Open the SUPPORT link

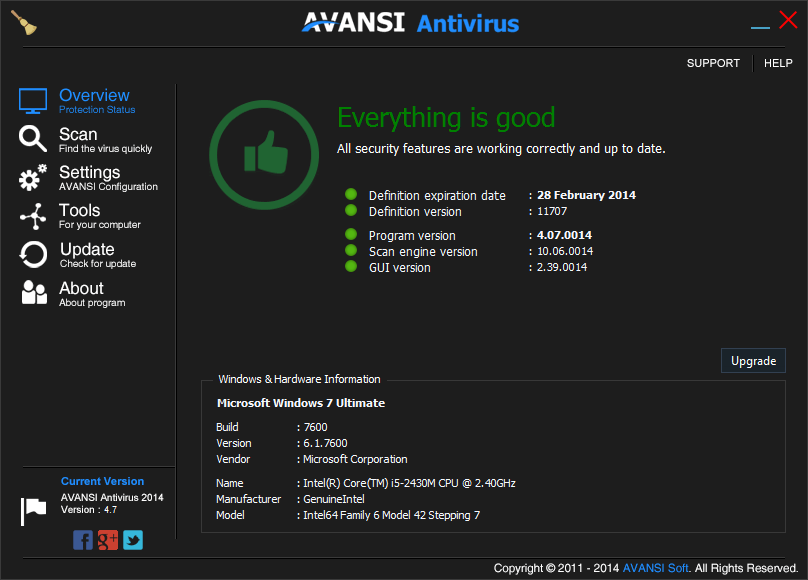tap(713, 63)
